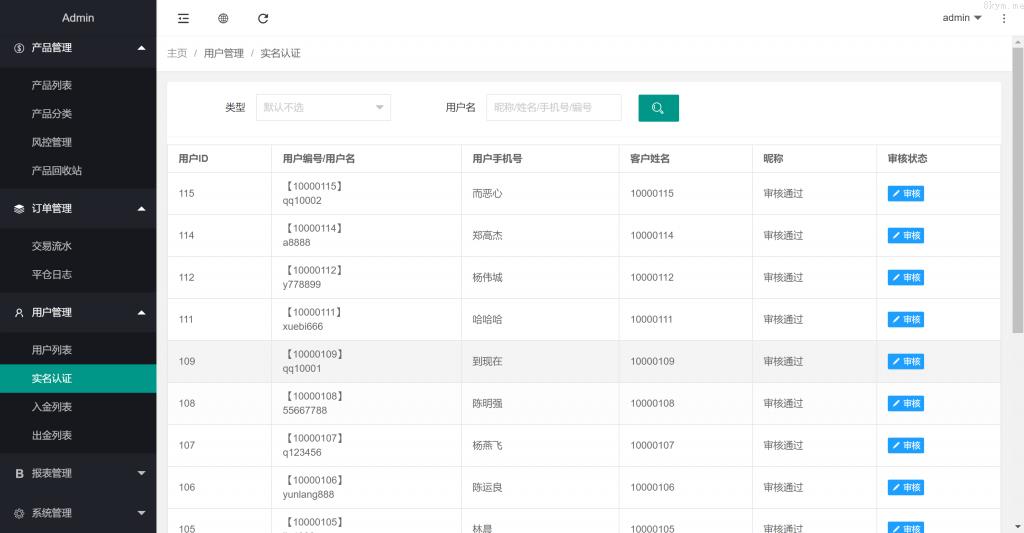Select 交易流水 from the sidebar
Image resolution: width=1024 pixels, height=533 pixels.
(52, 246)
